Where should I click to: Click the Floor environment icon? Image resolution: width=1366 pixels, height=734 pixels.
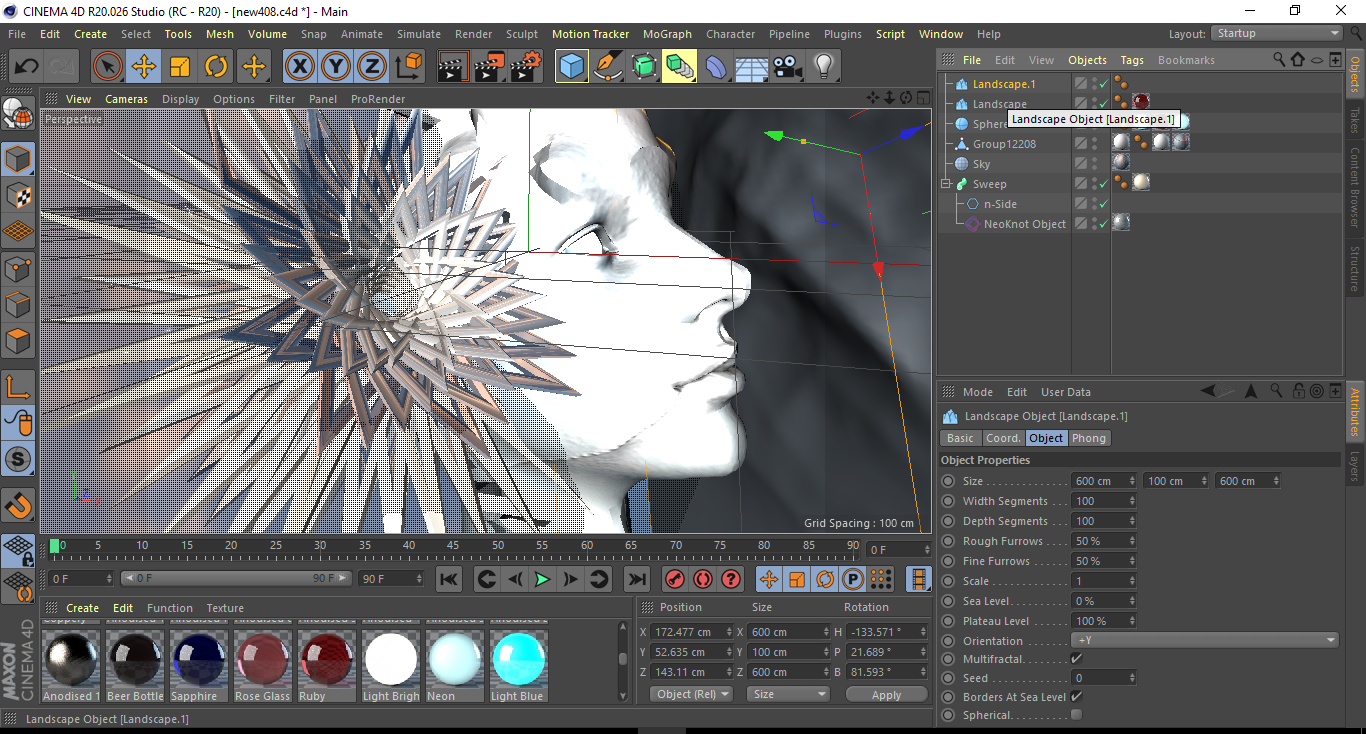click(752, 67)
